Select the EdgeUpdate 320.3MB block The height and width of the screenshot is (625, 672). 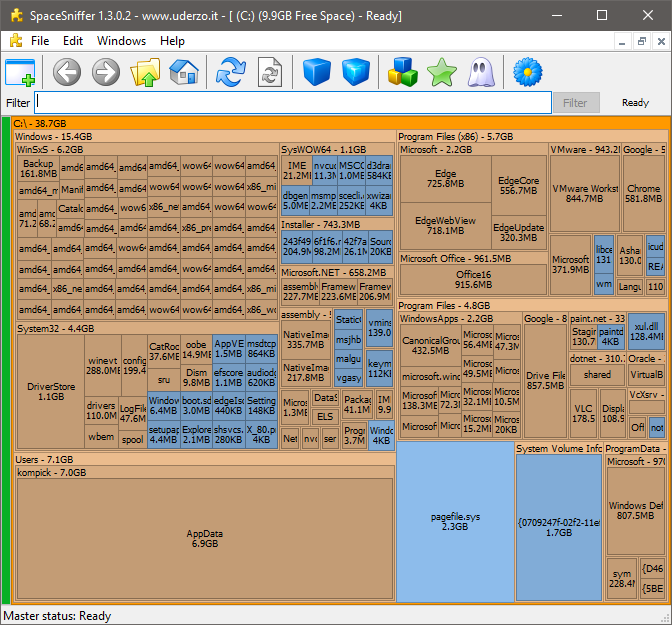click(x=519, y=232)
